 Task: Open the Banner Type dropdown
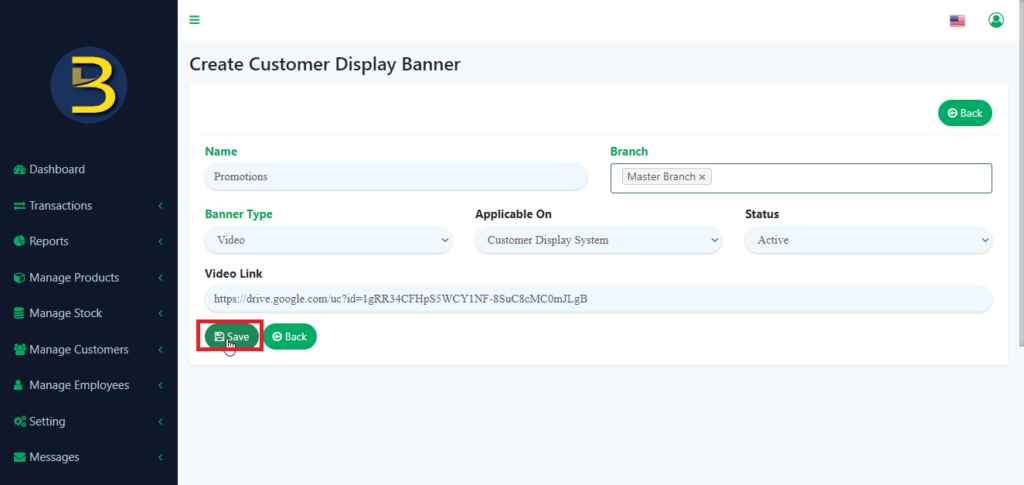[328, 240]
